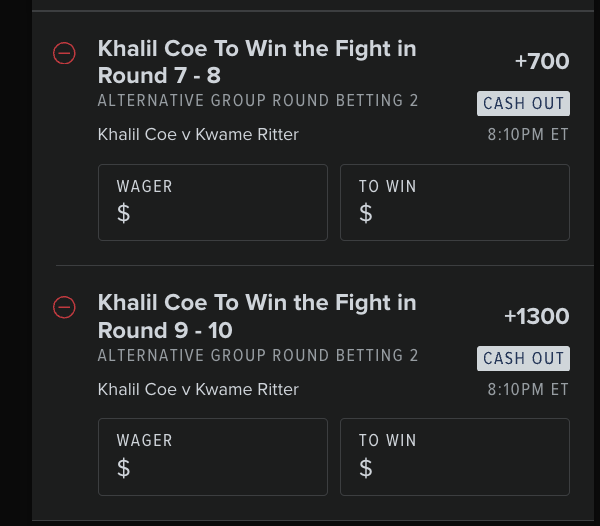Open the Khalil Coe Round 7 - 8 selection title
600x526 pixels.
pyautogui.click(x=256, y=62)
